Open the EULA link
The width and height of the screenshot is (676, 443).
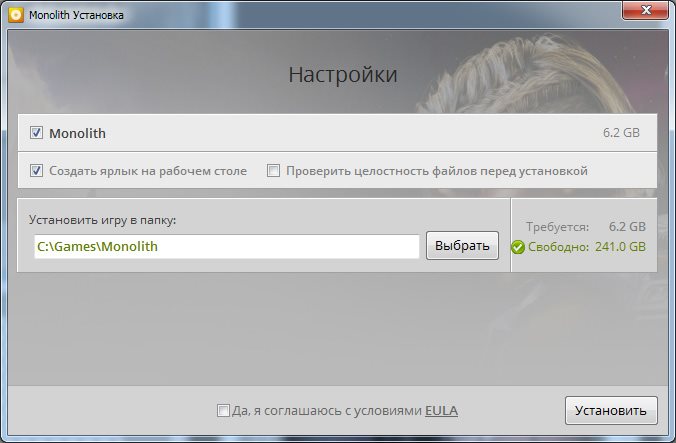tap(441, 410)
